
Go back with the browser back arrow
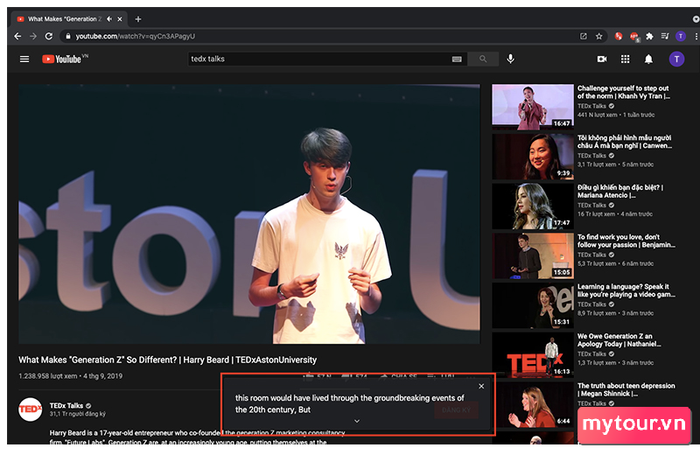tap(17, 36)
